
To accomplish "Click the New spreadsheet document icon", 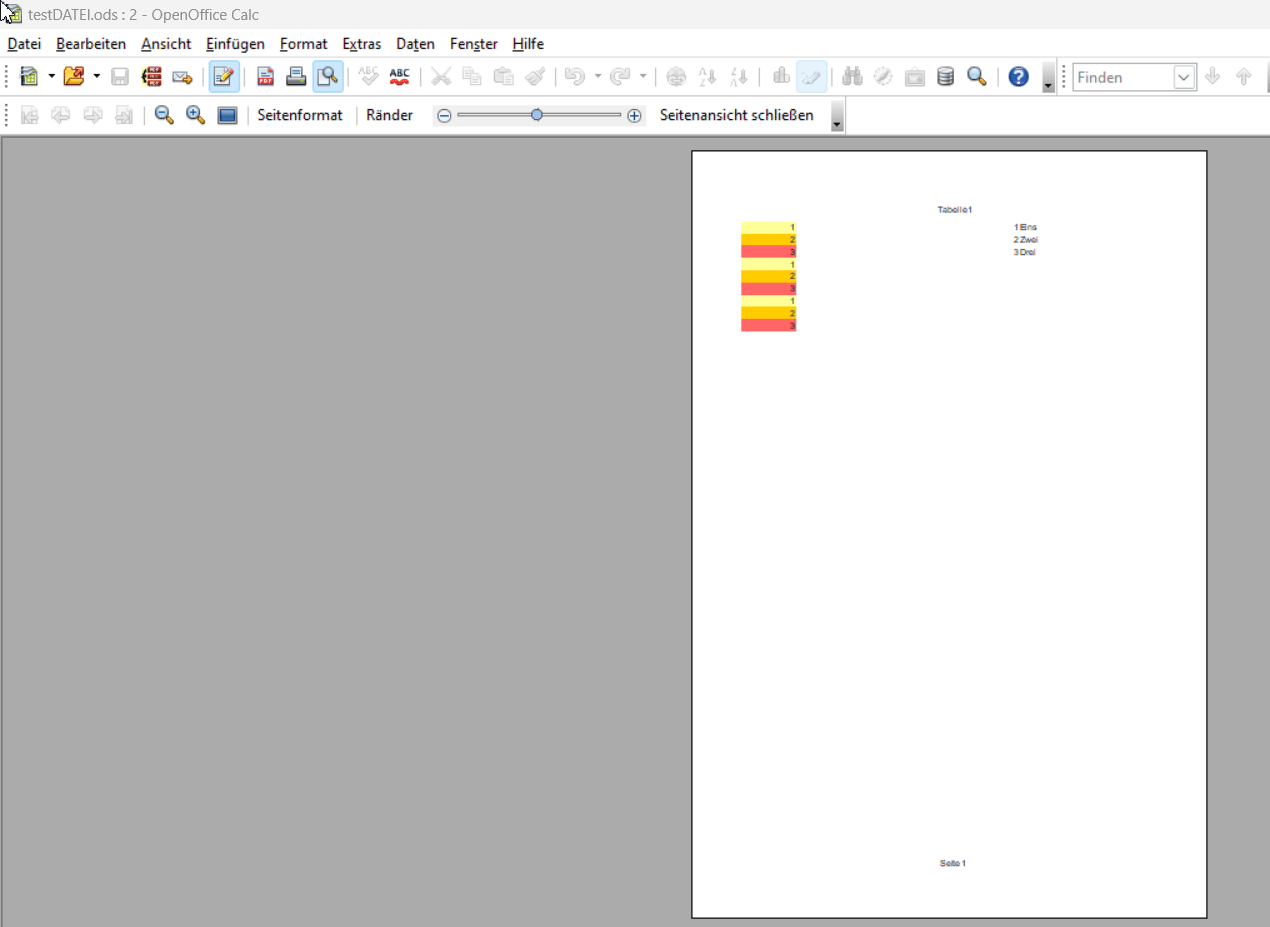I will (x=29, y=77).
